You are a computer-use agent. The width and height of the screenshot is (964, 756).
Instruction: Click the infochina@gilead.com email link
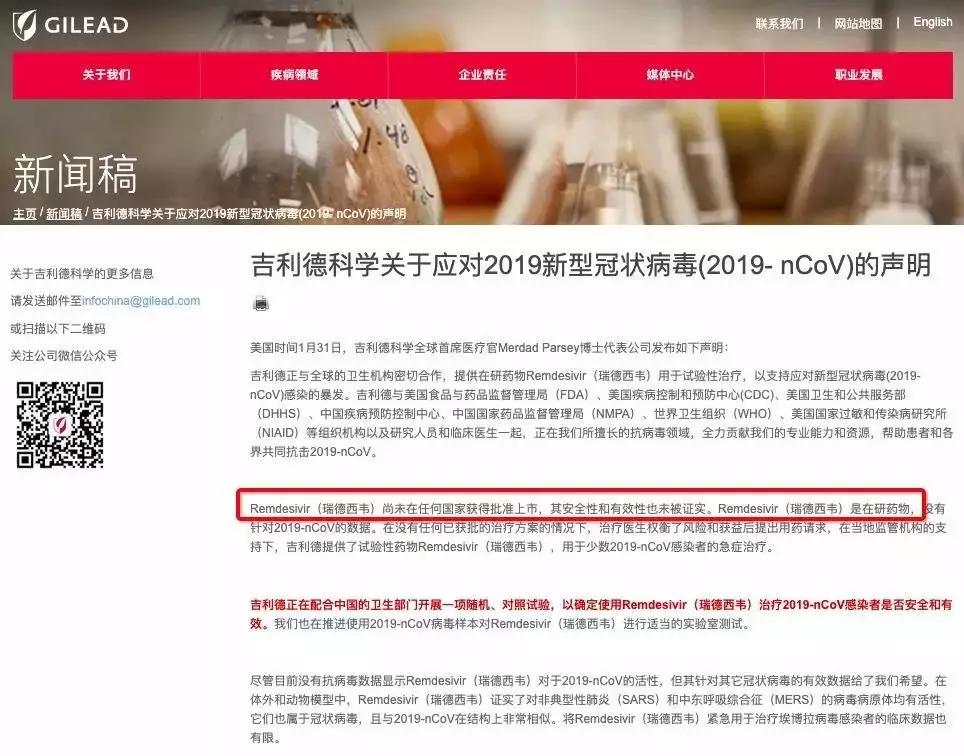[x=141, y=301]
